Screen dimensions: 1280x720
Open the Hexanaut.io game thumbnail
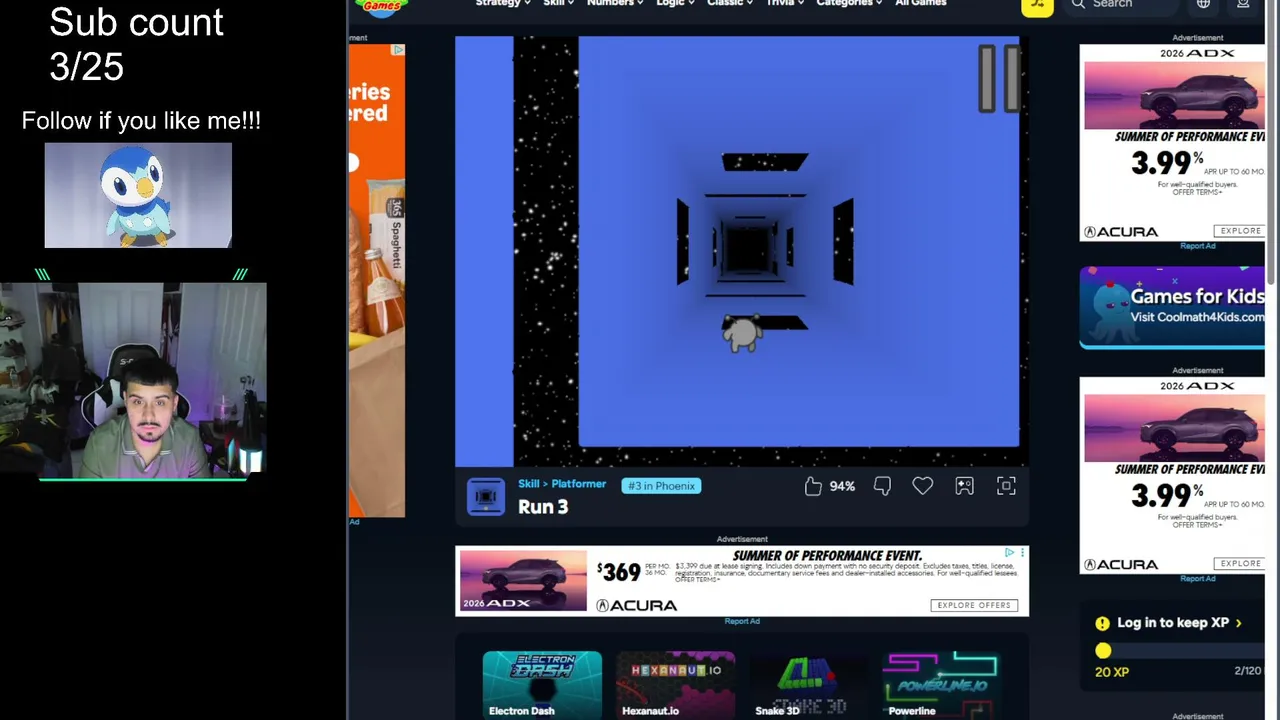tap(675, 685)
